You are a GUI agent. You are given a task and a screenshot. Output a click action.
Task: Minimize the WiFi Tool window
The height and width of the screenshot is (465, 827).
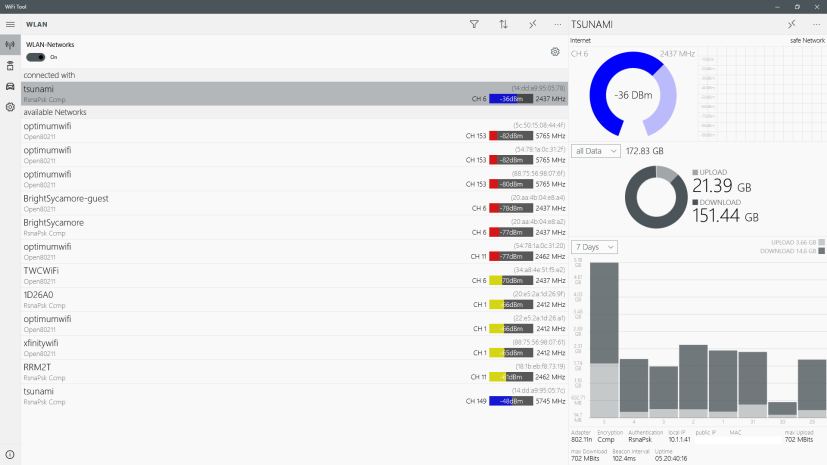point(778,7)
